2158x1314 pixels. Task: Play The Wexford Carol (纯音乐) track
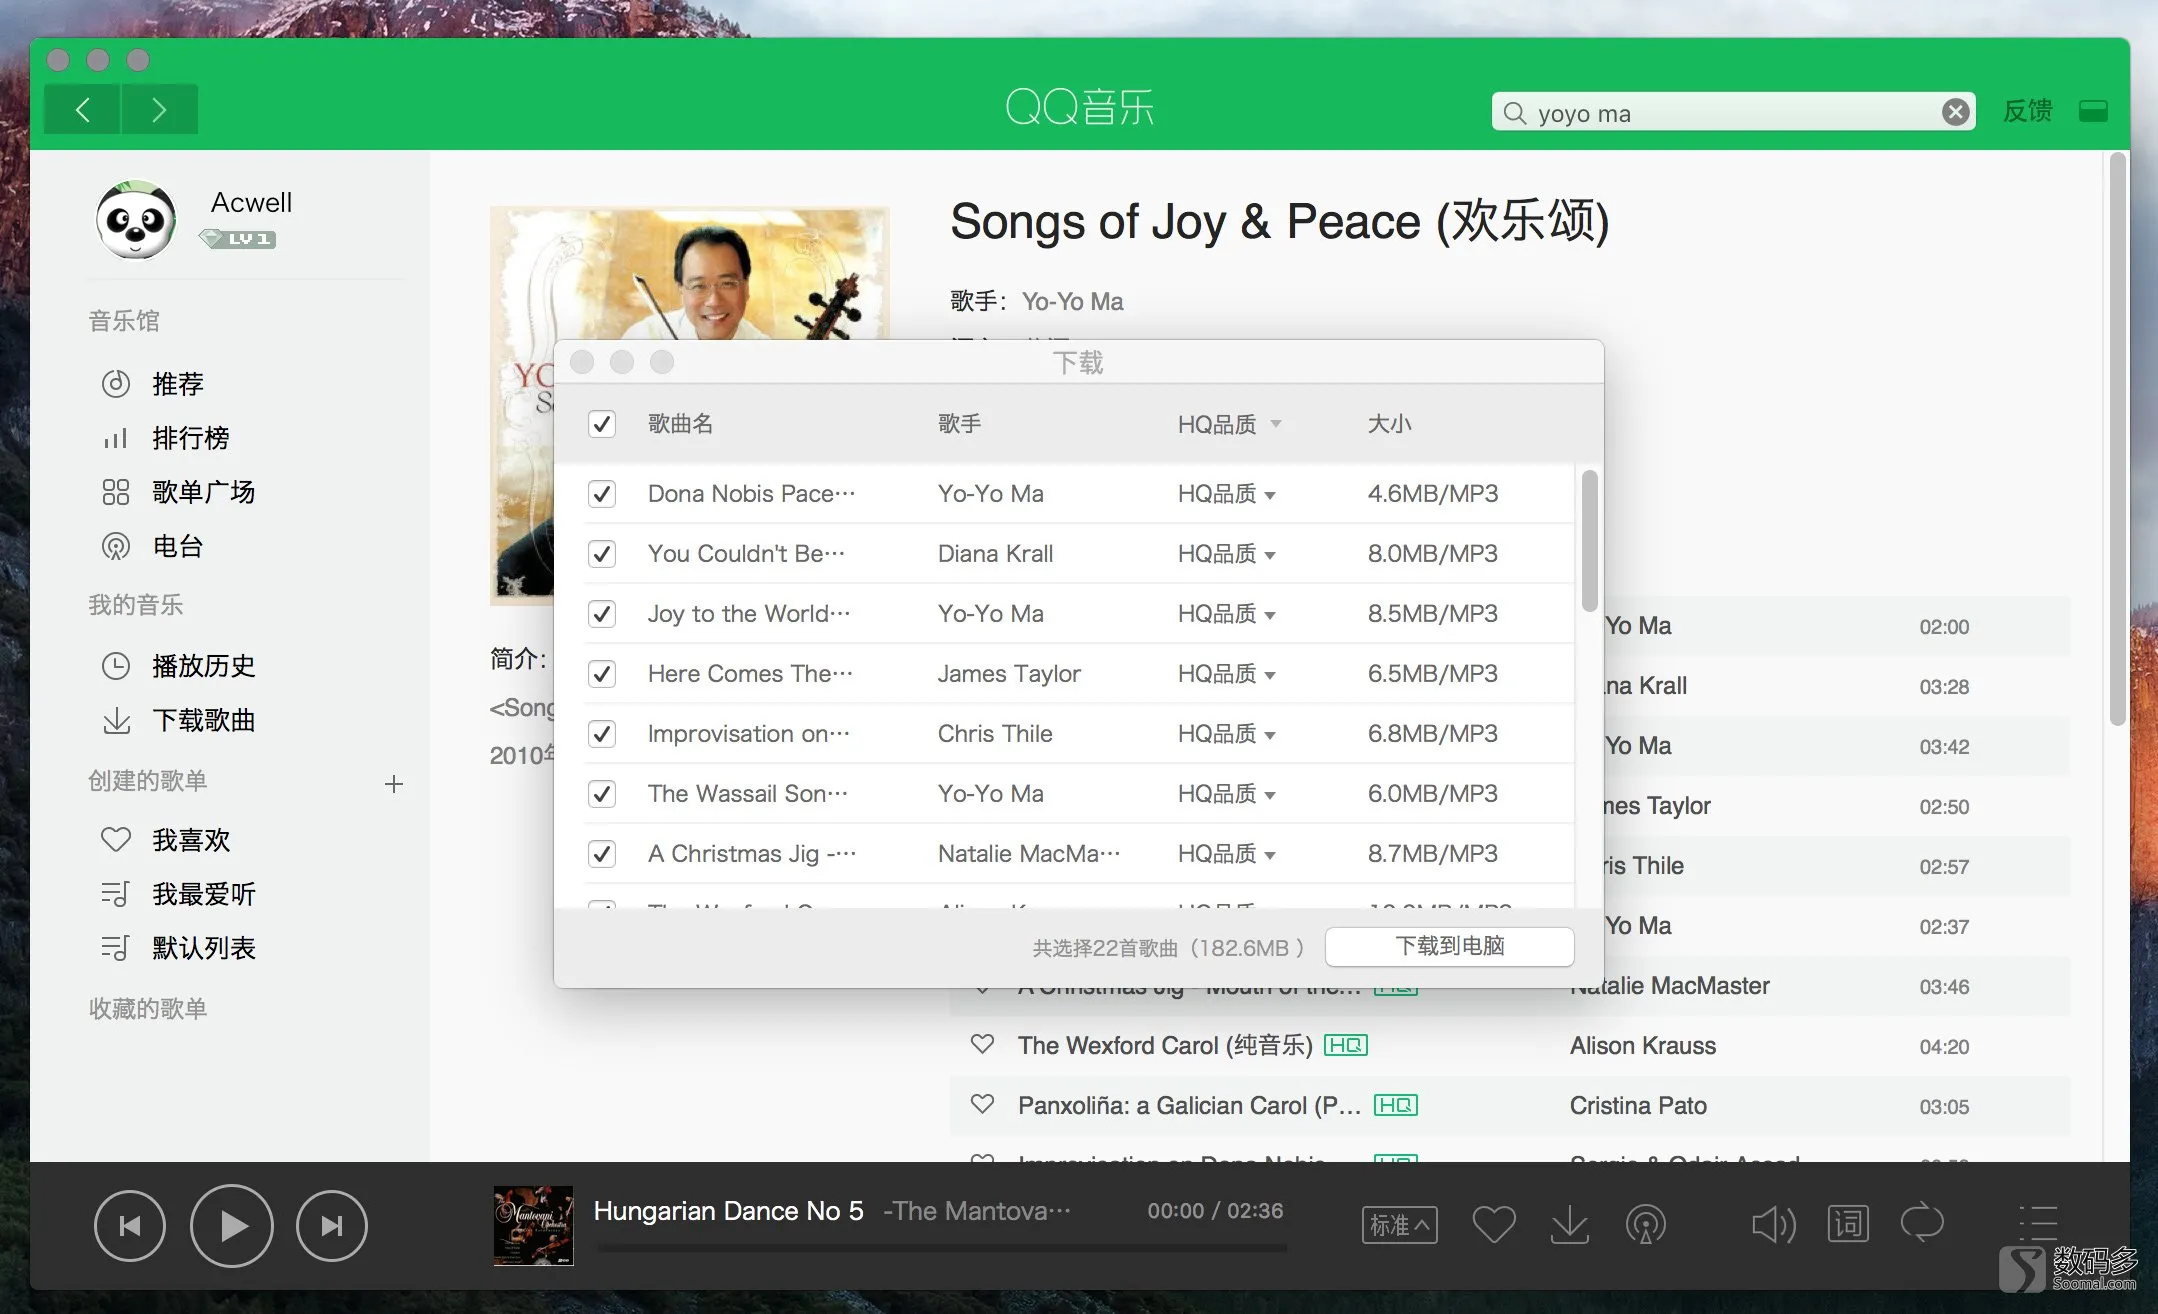(x=1165, y=1046)
